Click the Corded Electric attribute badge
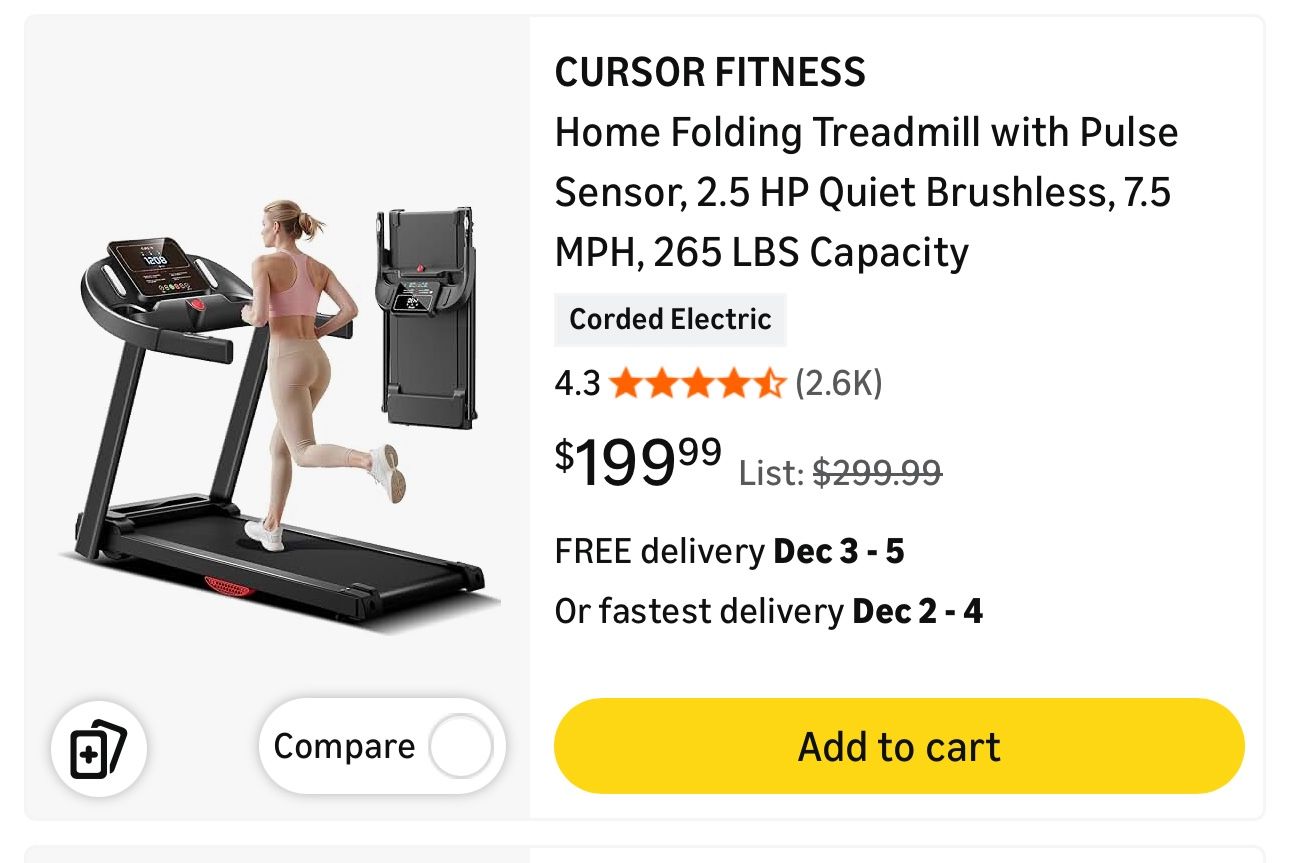The image size is (1290, 863). 670,319
